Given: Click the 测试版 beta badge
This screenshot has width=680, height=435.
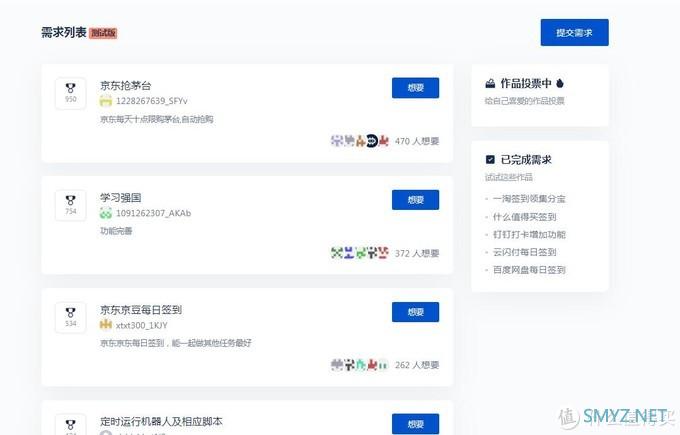Looking at the screenshot, I should pos(103,33).
